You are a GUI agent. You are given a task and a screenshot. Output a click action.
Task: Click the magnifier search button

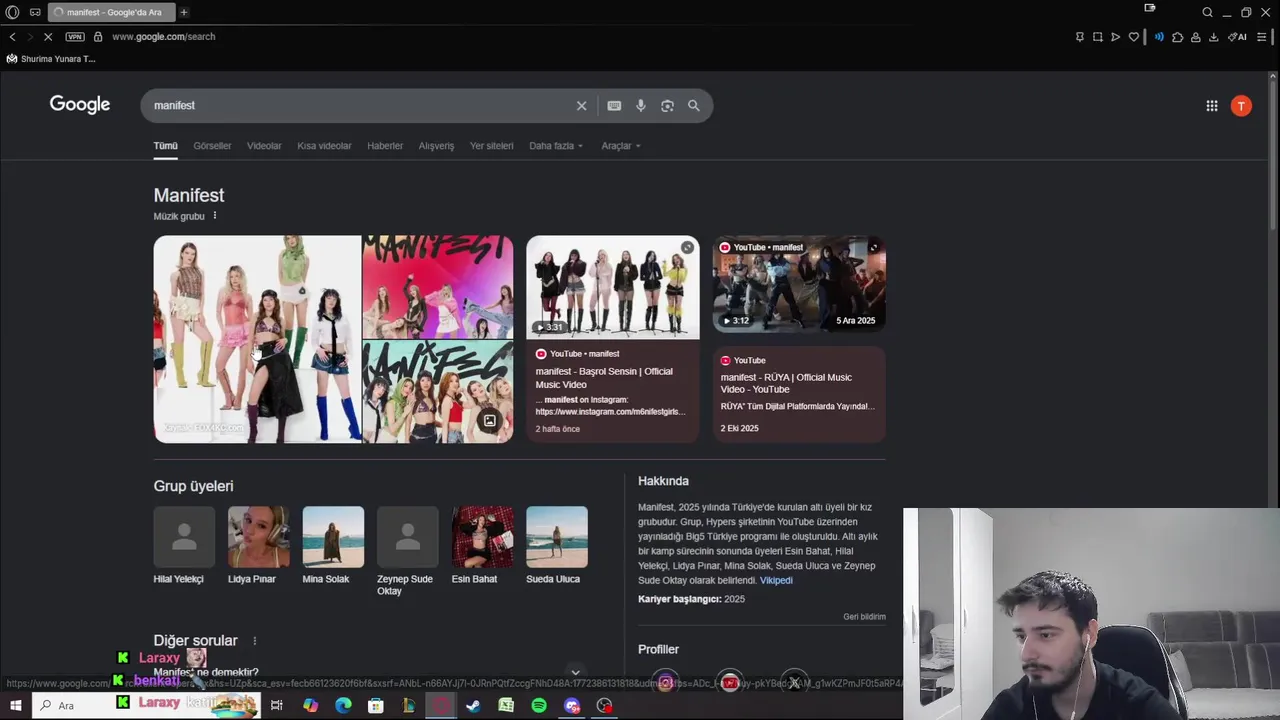[x=694, y=105]
